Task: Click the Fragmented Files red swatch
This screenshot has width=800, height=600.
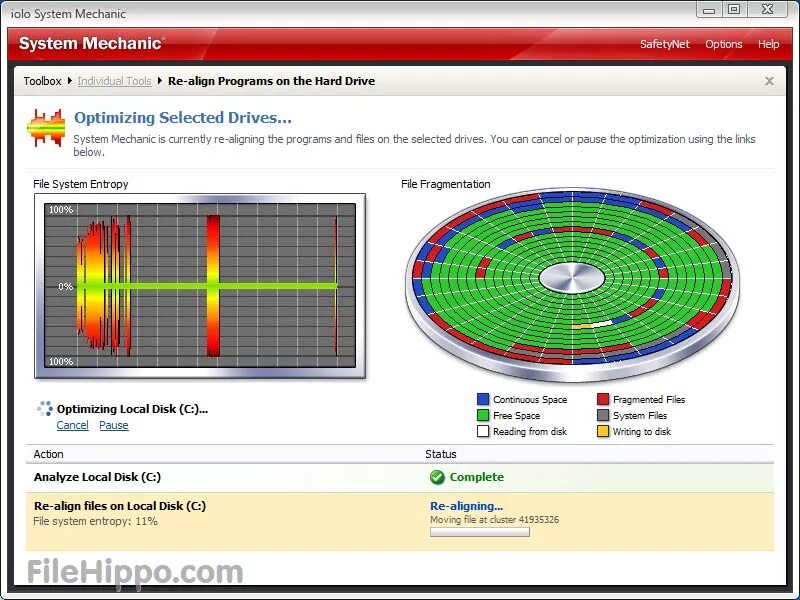Action: 603,399
